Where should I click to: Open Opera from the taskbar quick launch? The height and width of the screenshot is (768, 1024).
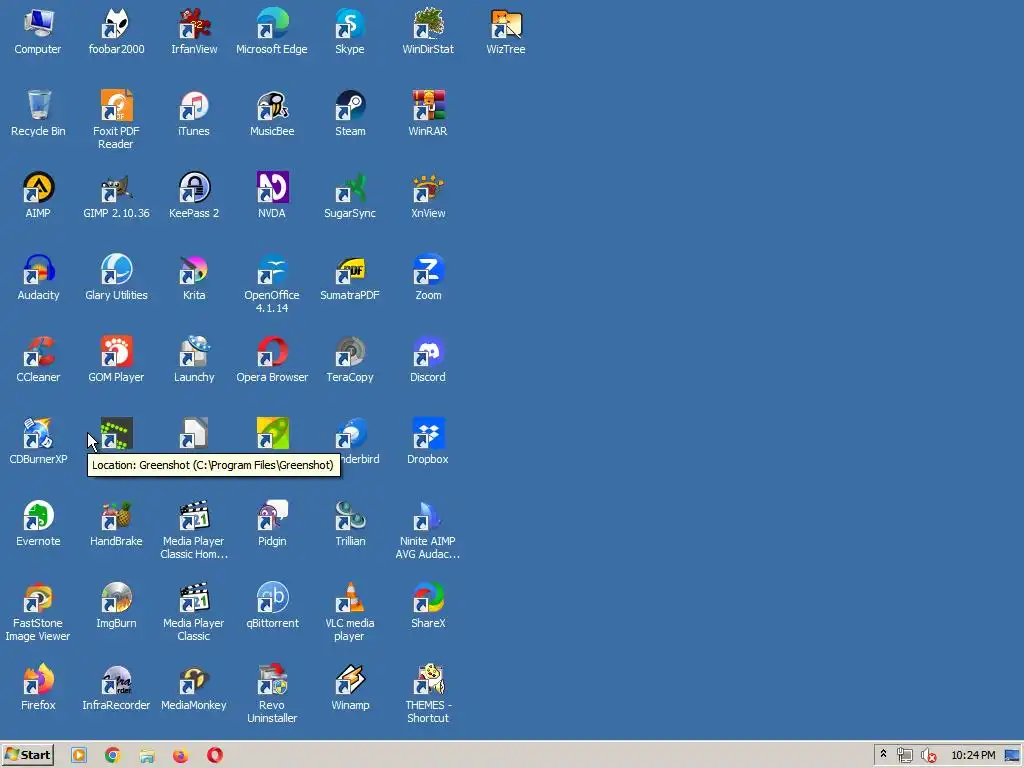point(214,756)
